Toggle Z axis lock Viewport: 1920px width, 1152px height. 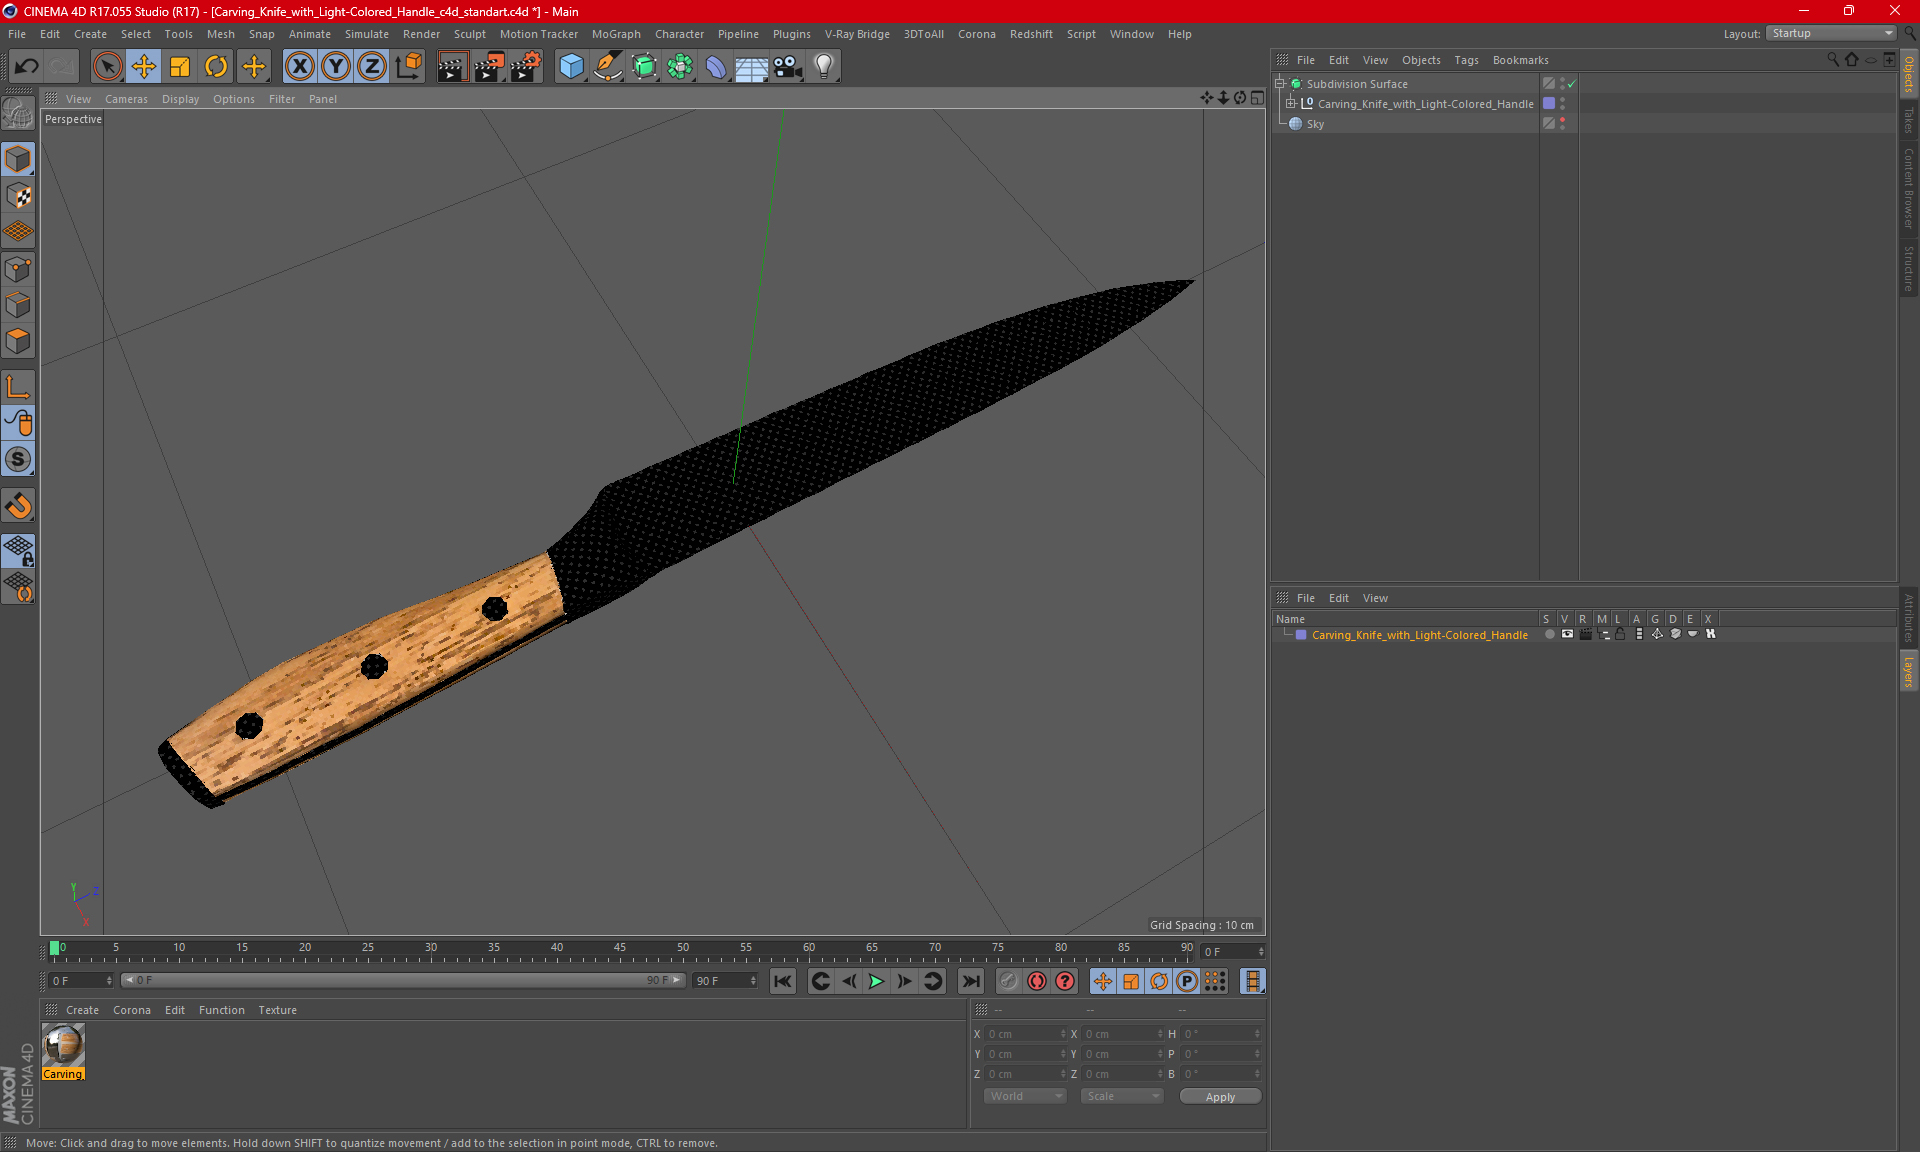pos(372,66)
